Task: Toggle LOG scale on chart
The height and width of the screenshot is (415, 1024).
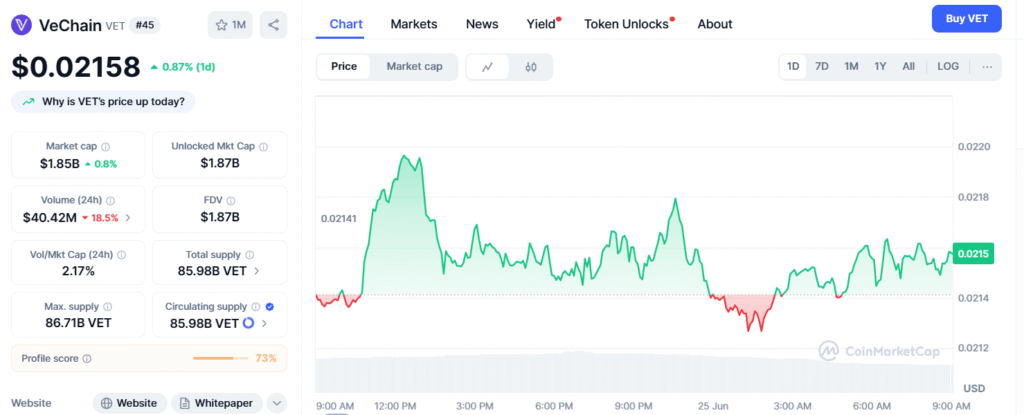Action: tap(948, 67)
